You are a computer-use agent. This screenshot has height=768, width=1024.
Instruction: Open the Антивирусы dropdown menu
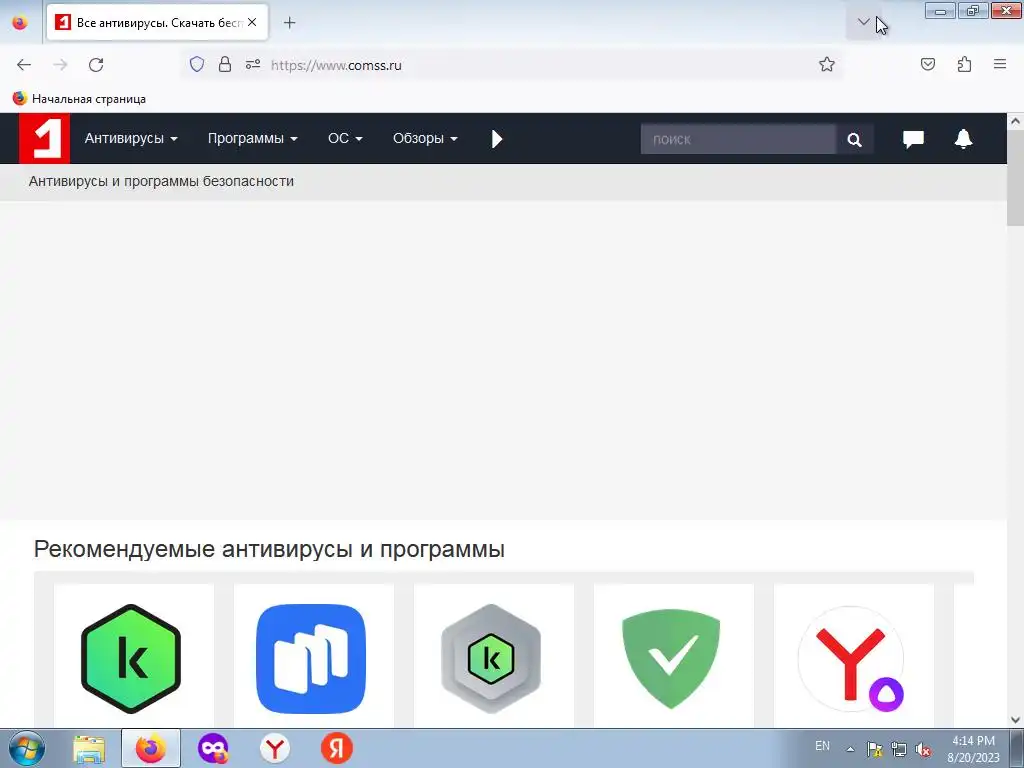pos(131,138)
